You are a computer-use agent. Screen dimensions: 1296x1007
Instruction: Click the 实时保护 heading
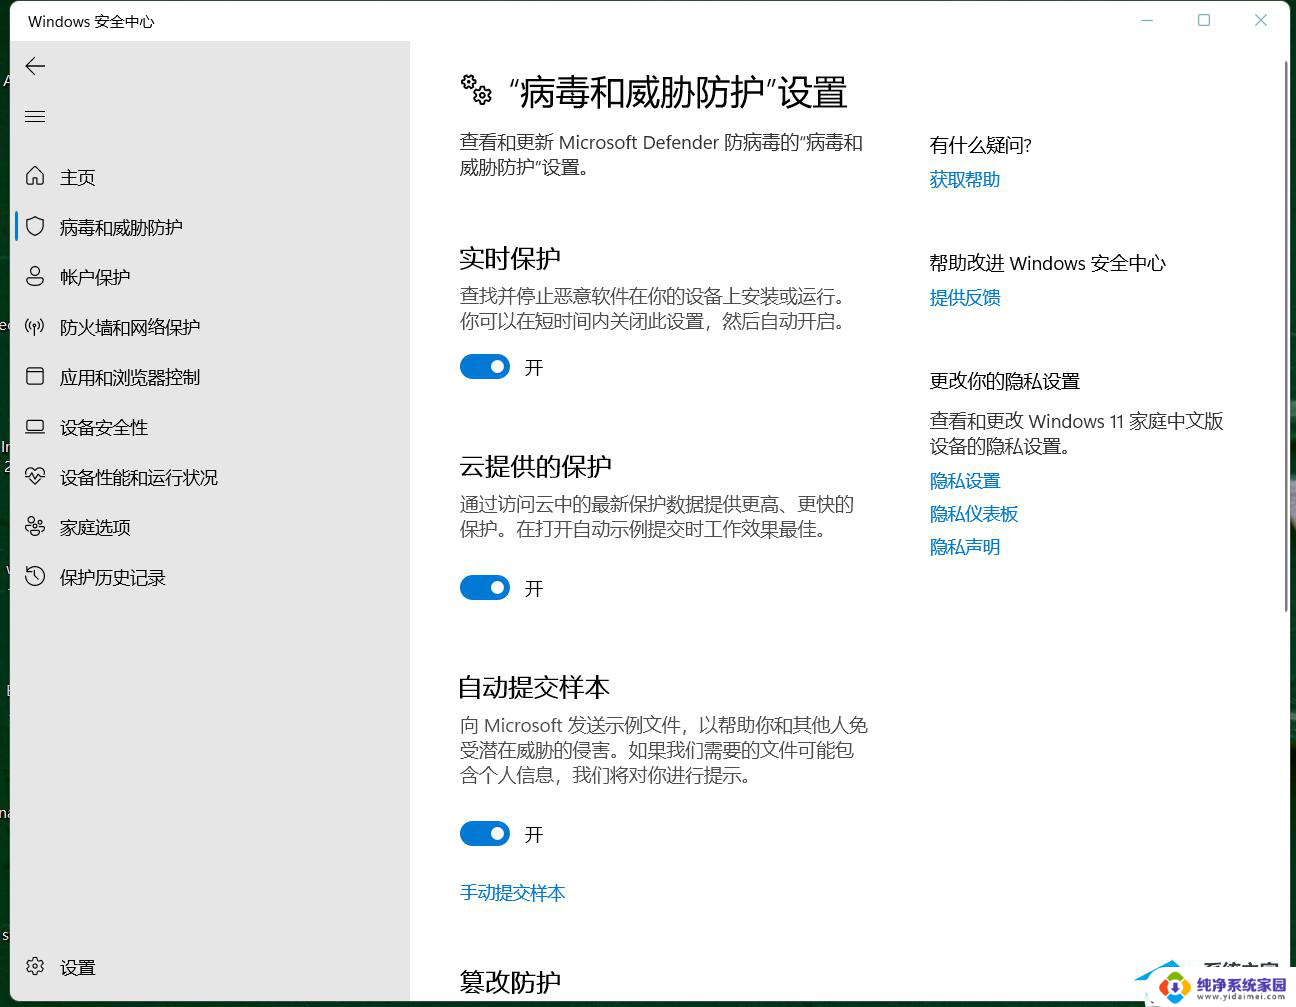(509, 259)
